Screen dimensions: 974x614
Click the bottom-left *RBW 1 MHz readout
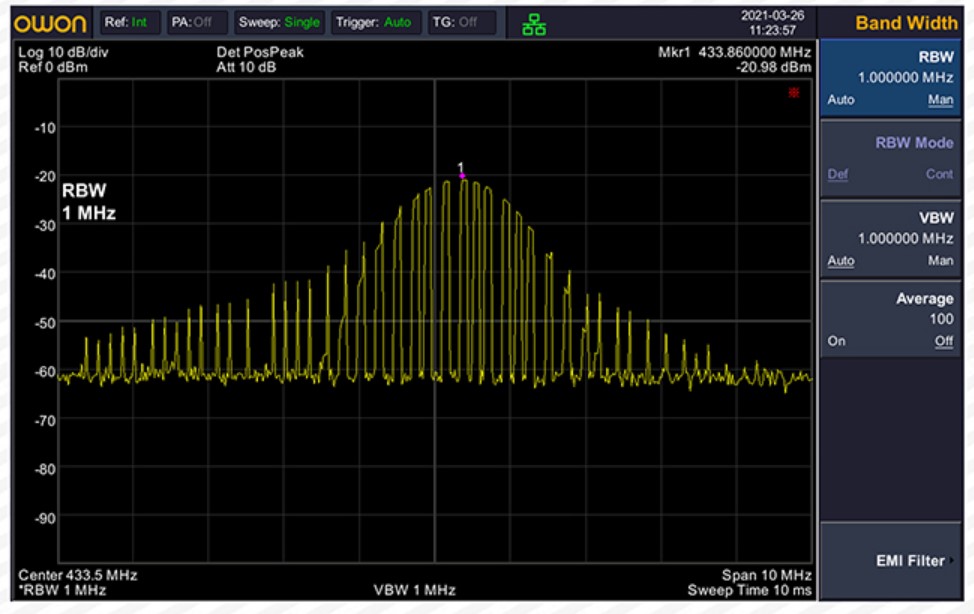coord(61,590)
